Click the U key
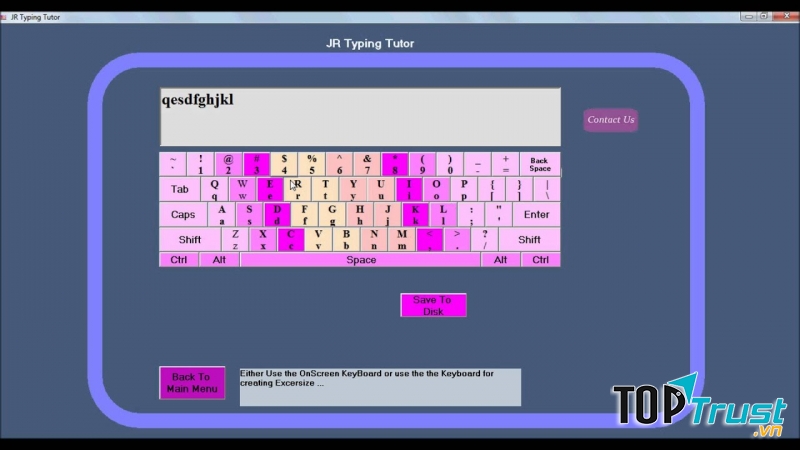The image size is (800, 450). (381, 189)
